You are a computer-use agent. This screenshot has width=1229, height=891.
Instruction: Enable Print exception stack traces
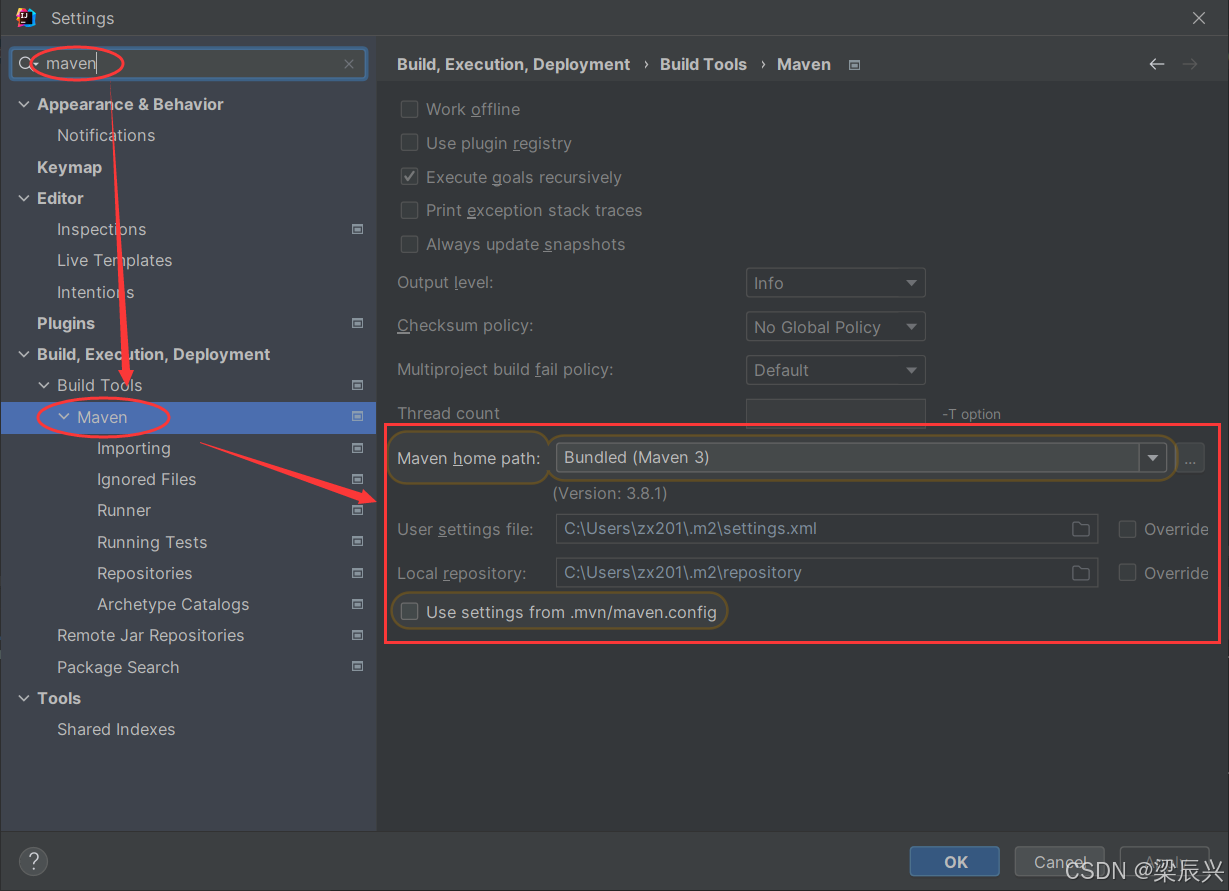click(x=409, y=210)
